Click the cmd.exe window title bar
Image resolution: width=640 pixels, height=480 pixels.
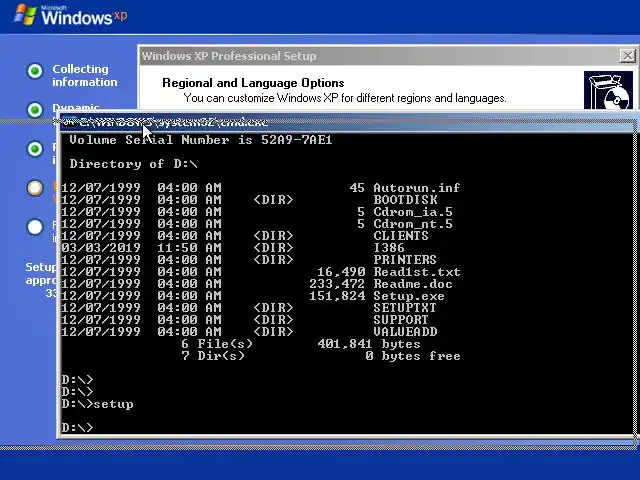[347, 122]
